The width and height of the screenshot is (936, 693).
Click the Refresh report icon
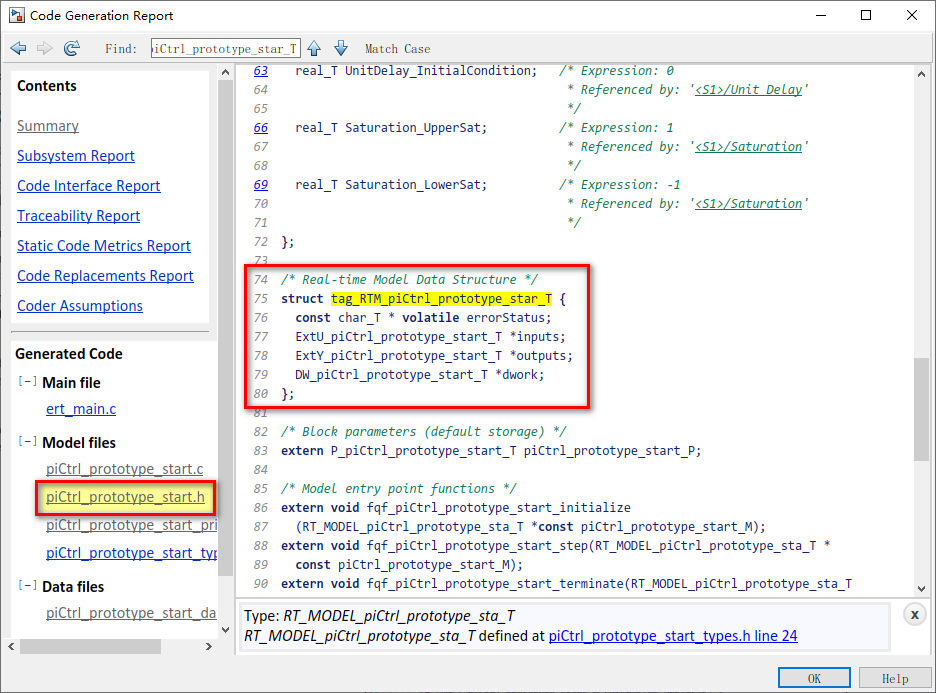(x=72, y=48)
